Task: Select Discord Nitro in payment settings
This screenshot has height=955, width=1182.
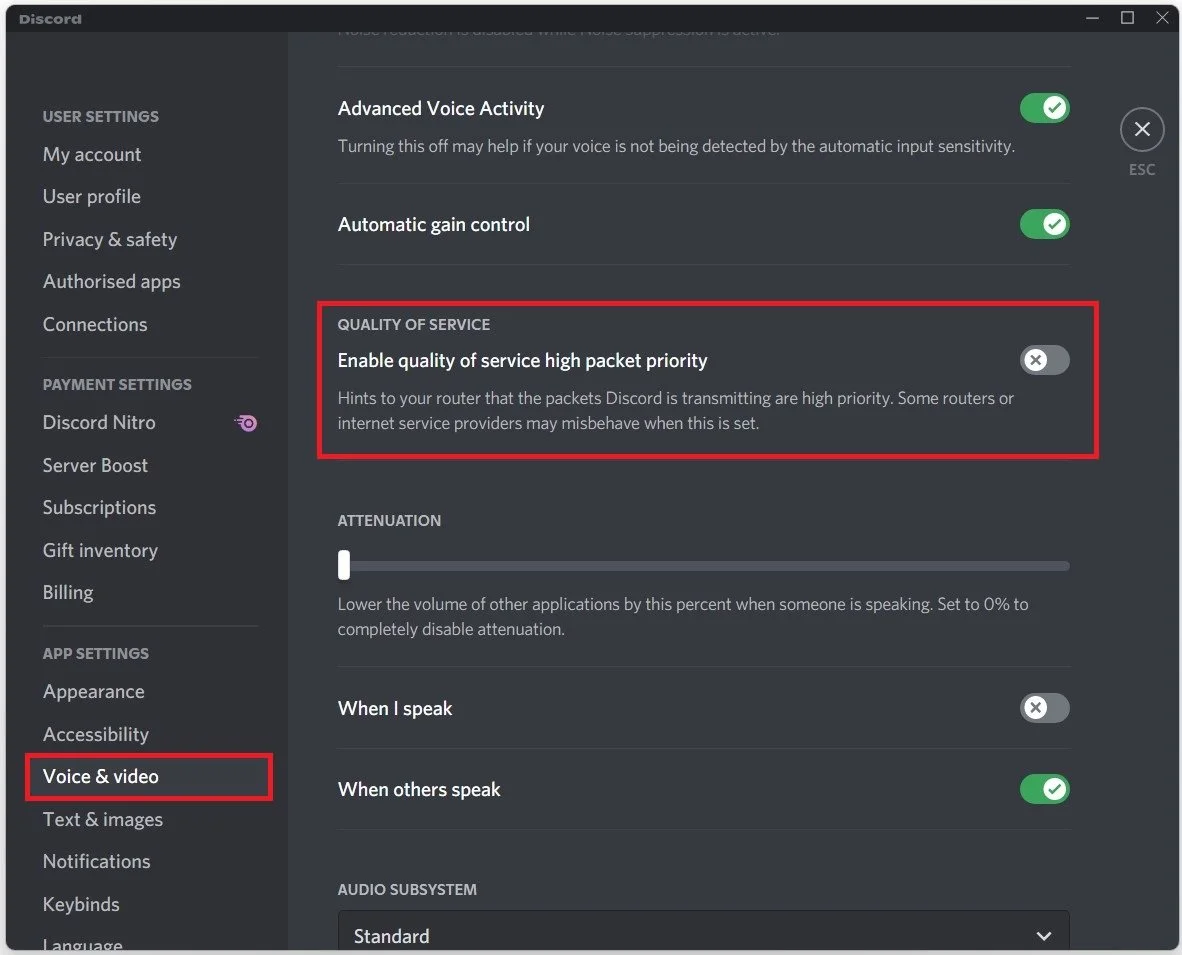Action: [99, 423]
